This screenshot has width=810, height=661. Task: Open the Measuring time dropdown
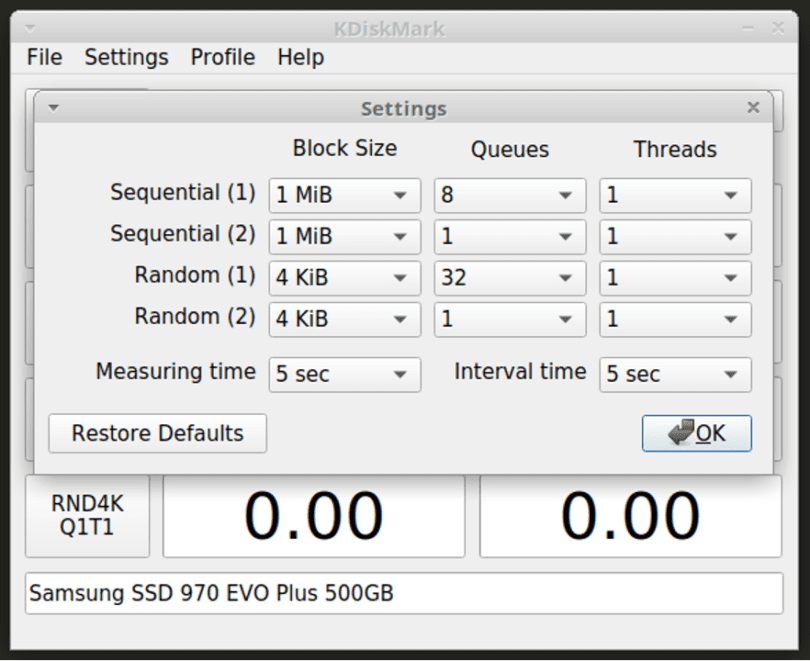pos(344,374)
